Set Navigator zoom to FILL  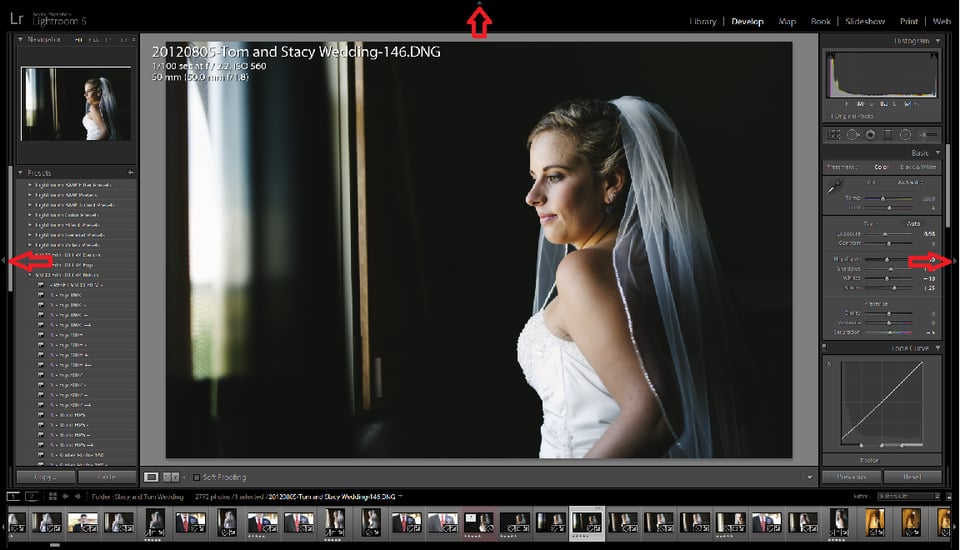(93, 40)
